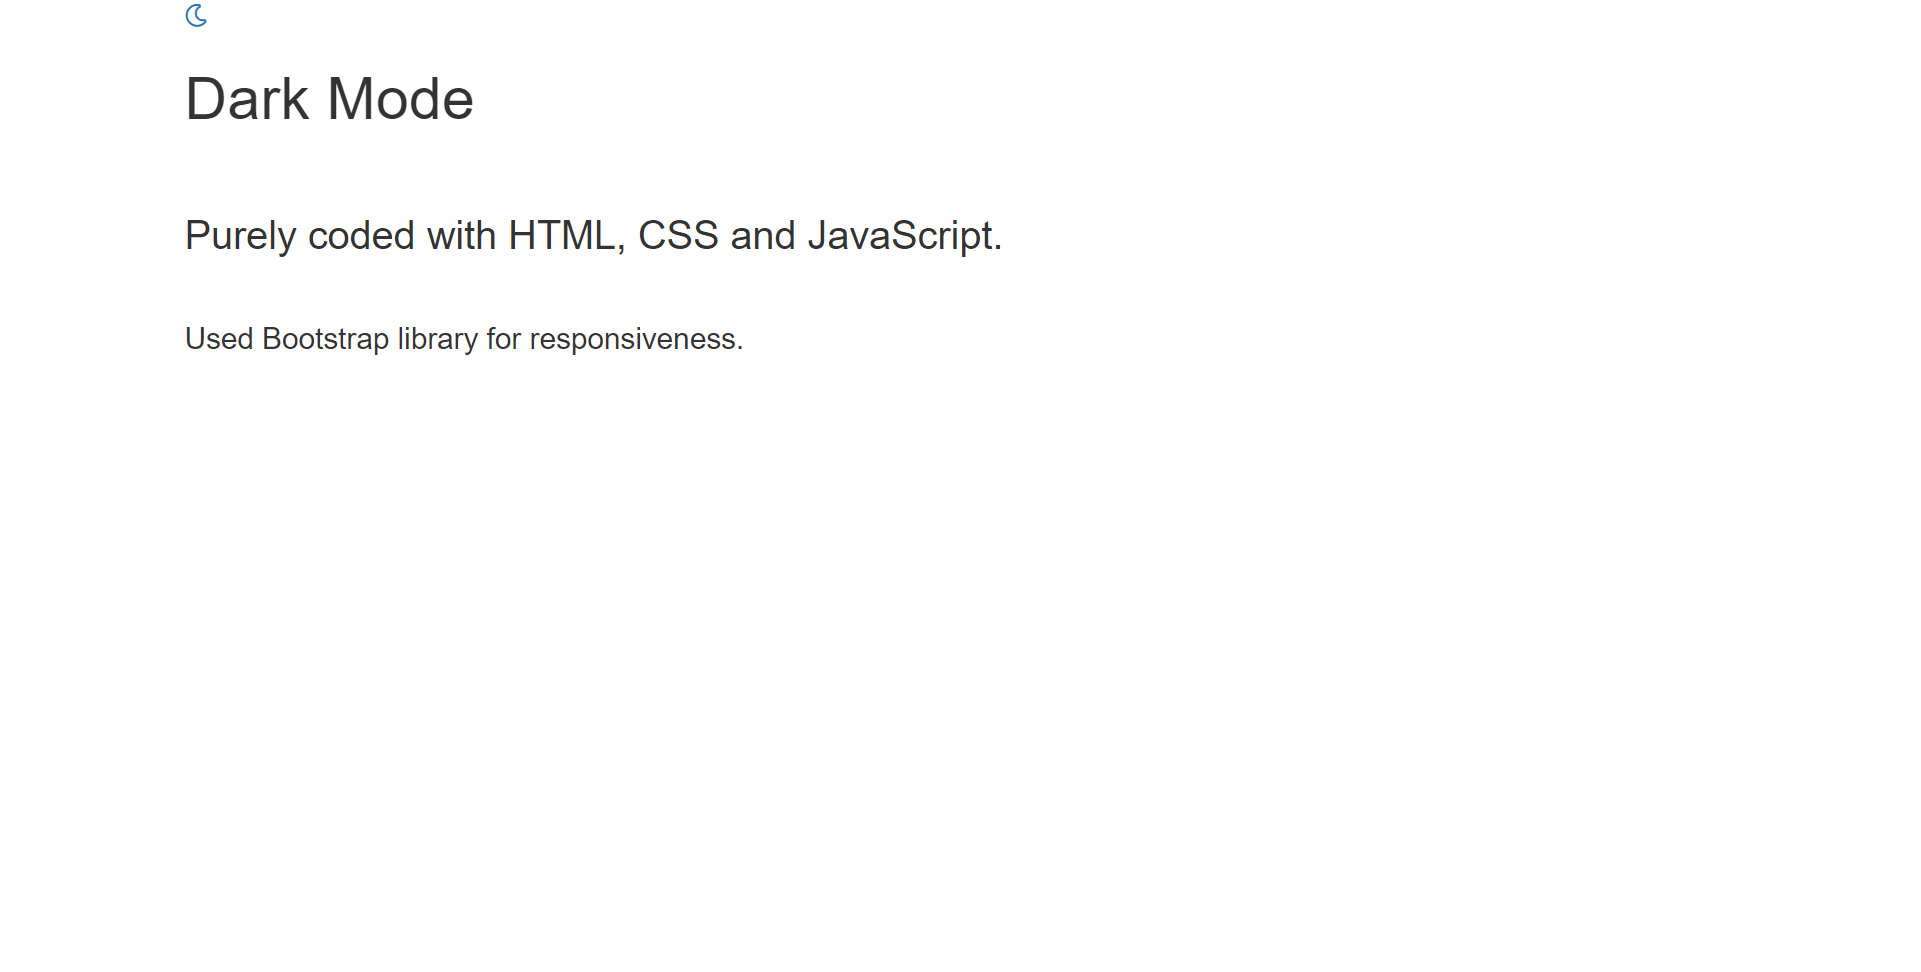Image resolution: width=1921 pixels, height=972 pixels.
Task: Click the word "Bootstrap" in the paragraph
Action: tap(325, 339)
